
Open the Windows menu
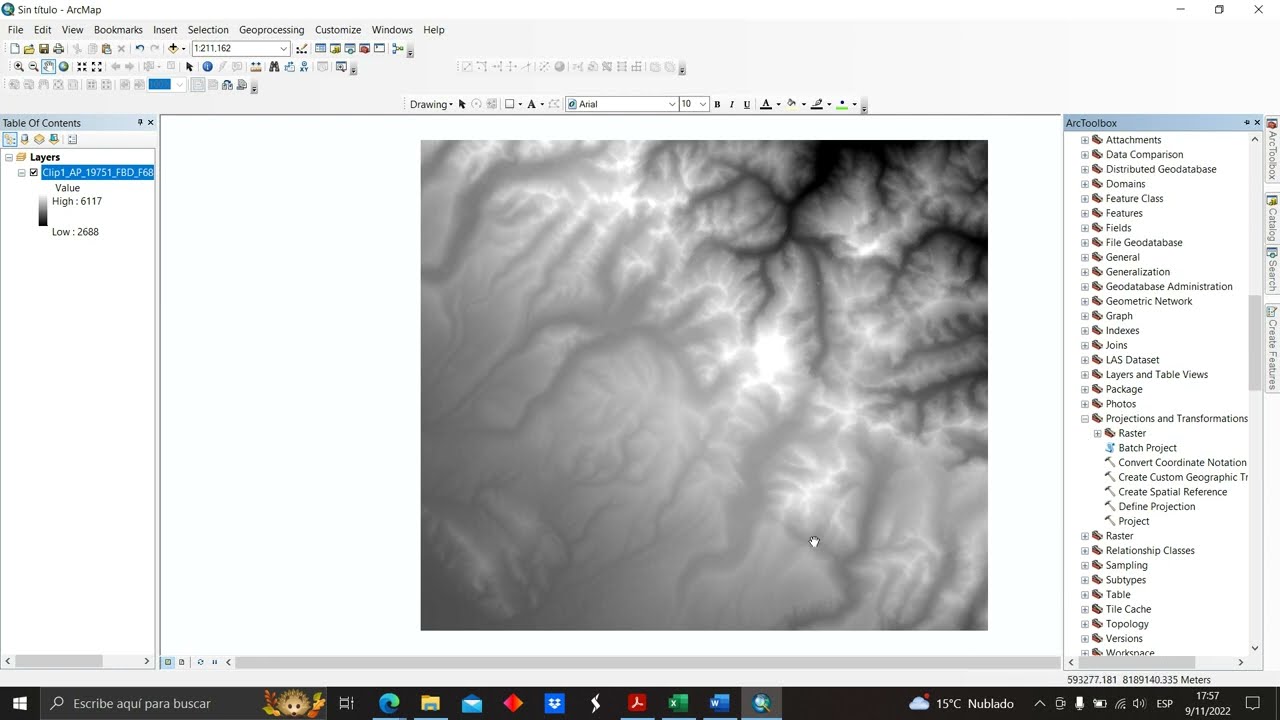[x=392, y=30]
